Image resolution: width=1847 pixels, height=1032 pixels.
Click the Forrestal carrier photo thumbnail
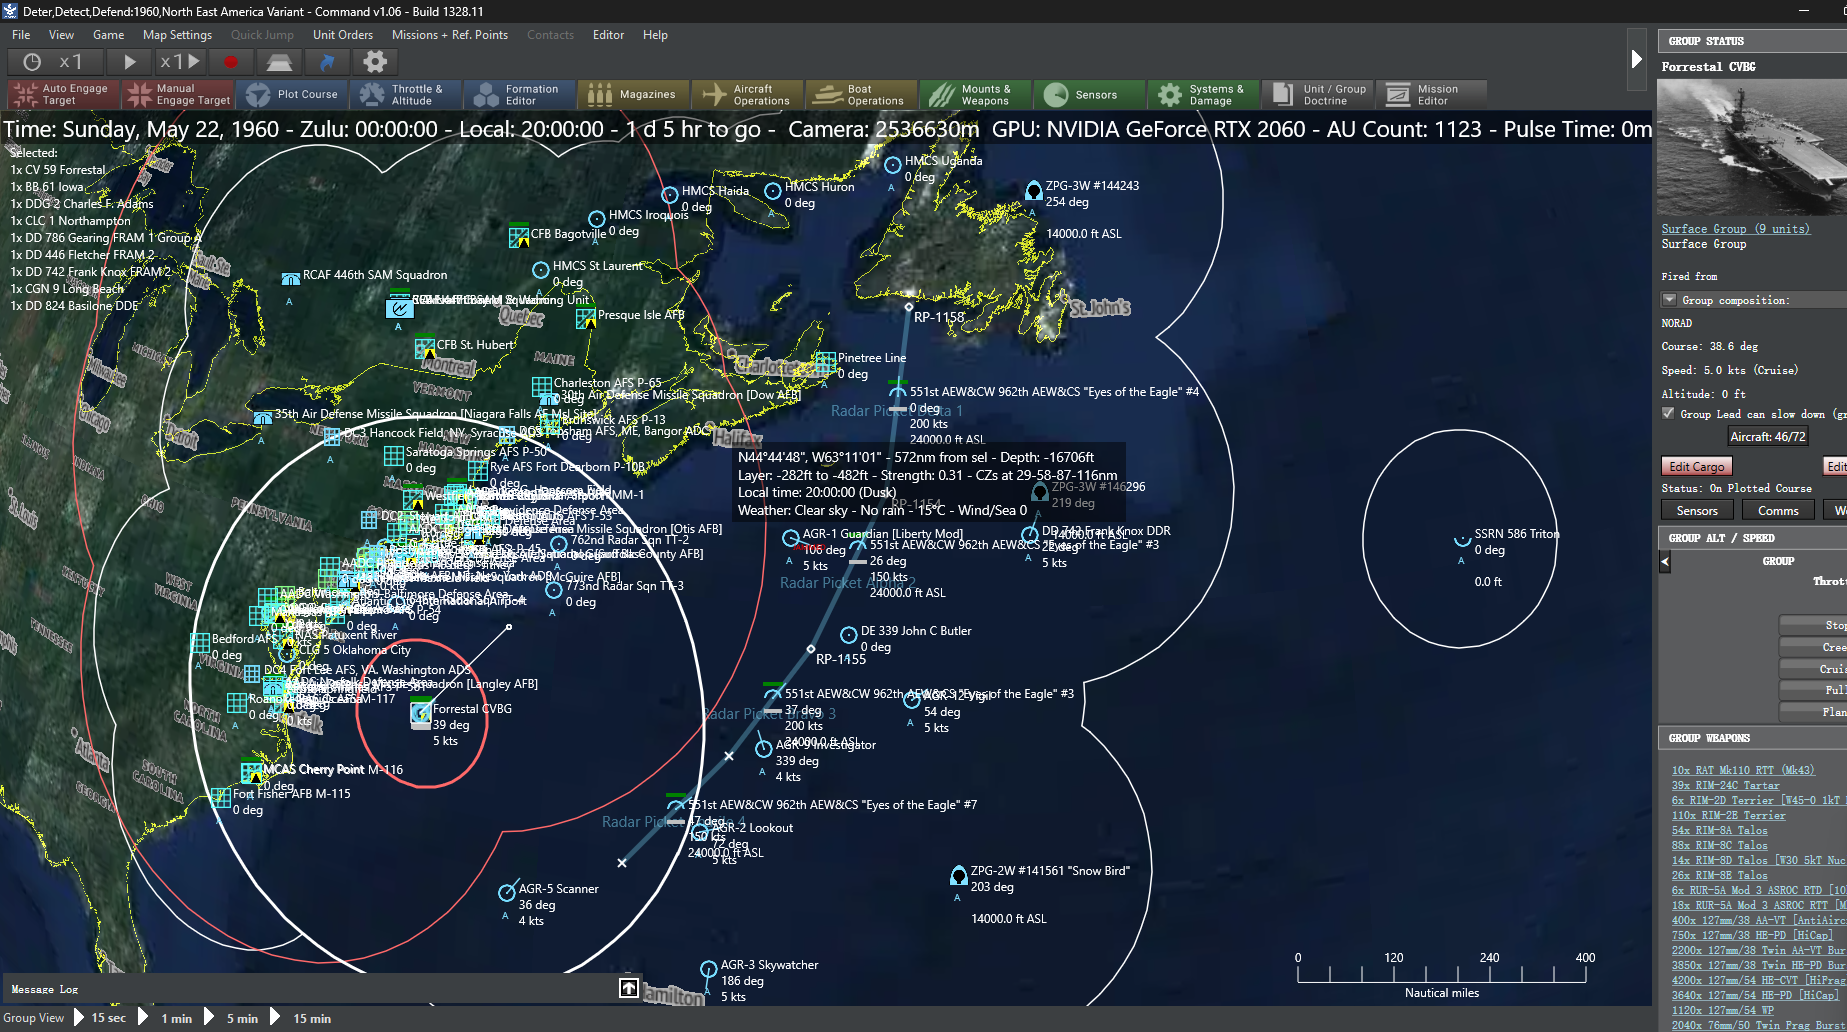click(1752, 147)
